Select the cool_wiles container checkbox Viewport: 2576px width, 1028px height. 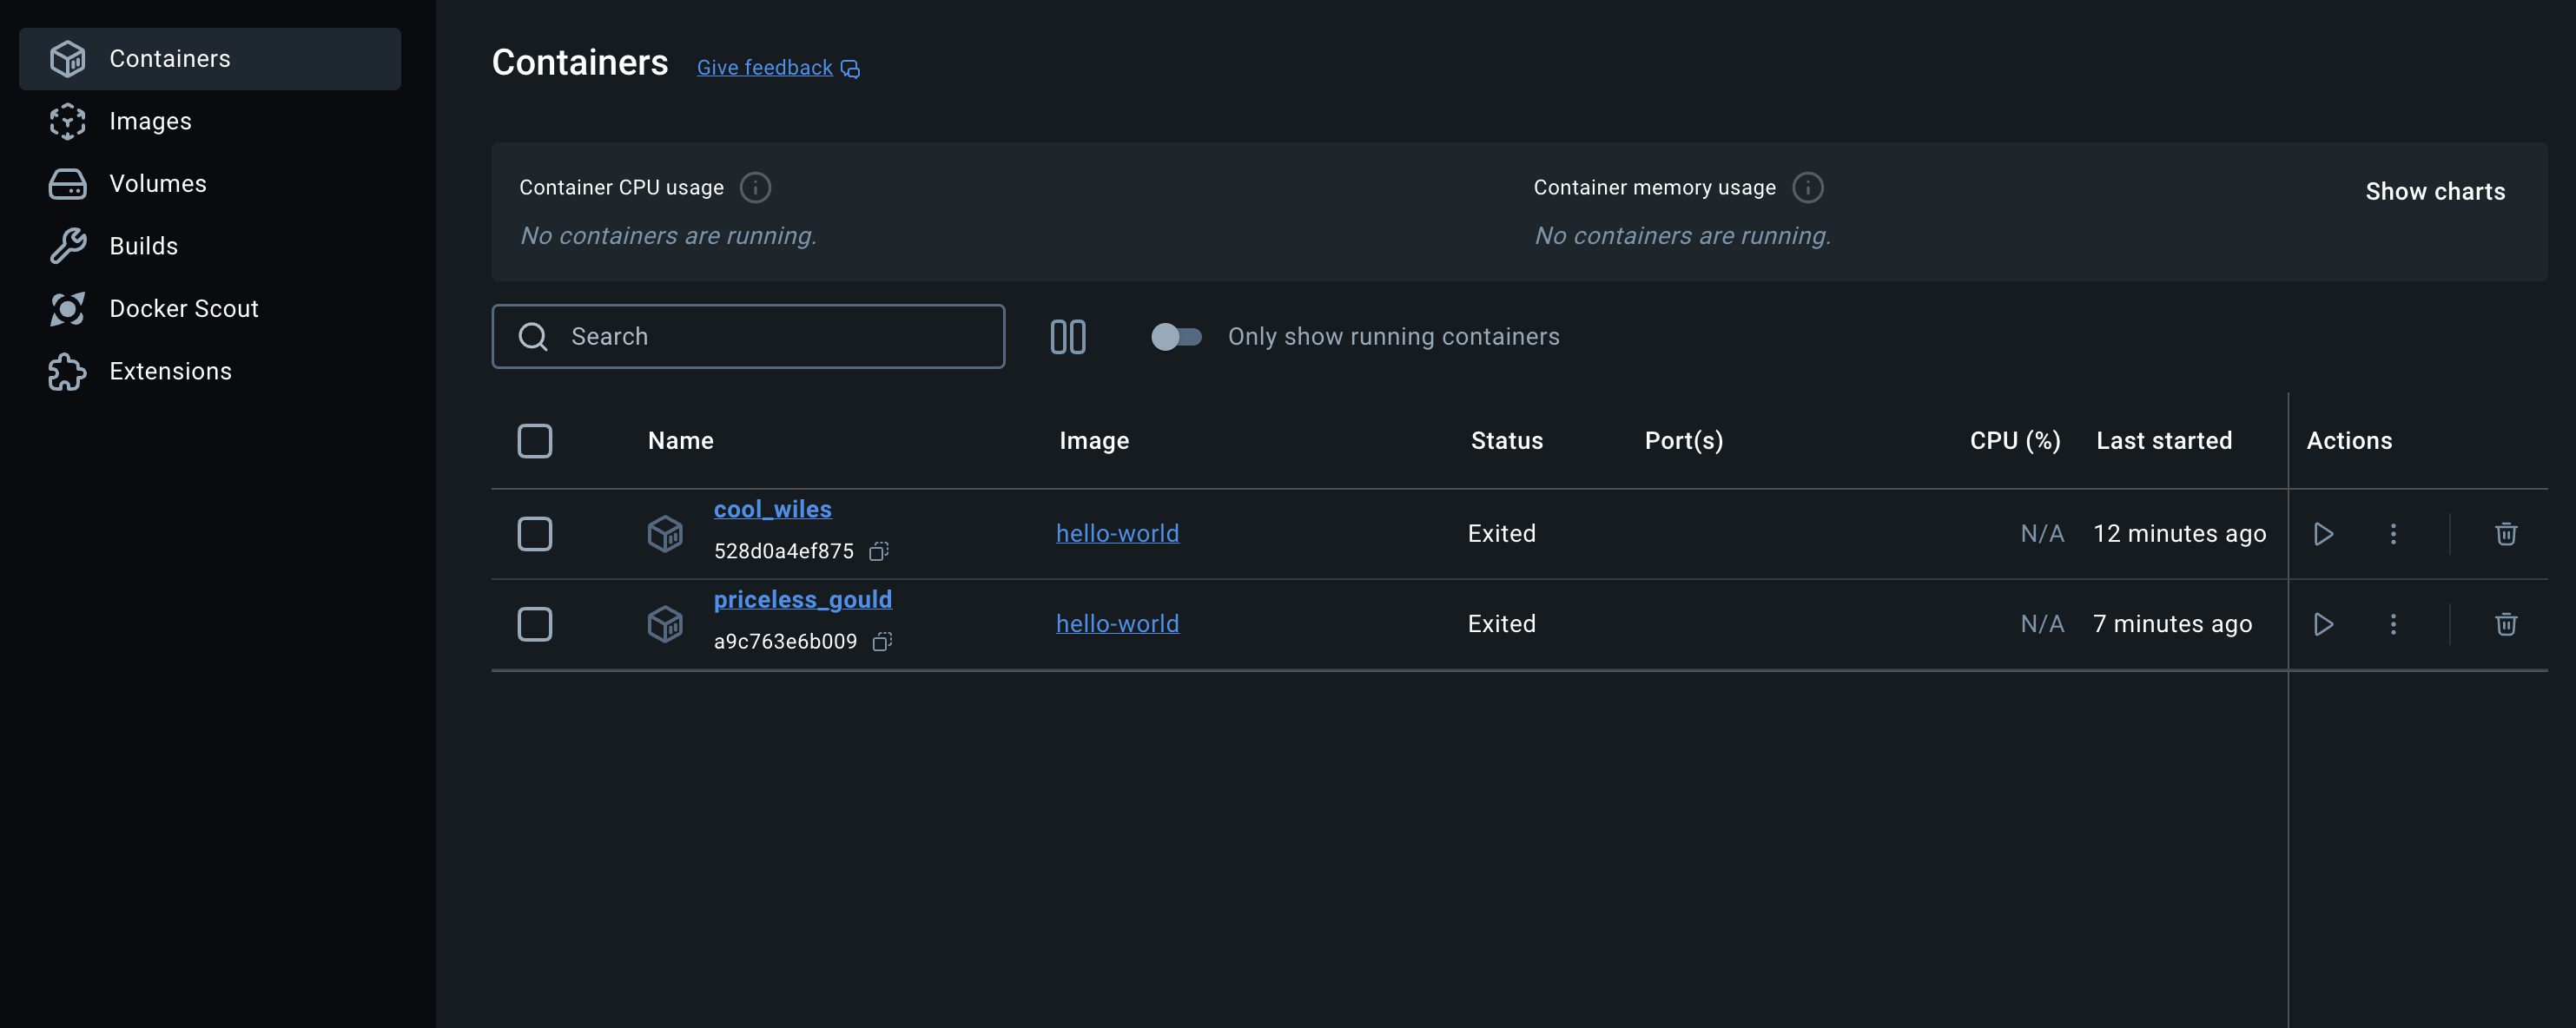click(x=535, y=534)
